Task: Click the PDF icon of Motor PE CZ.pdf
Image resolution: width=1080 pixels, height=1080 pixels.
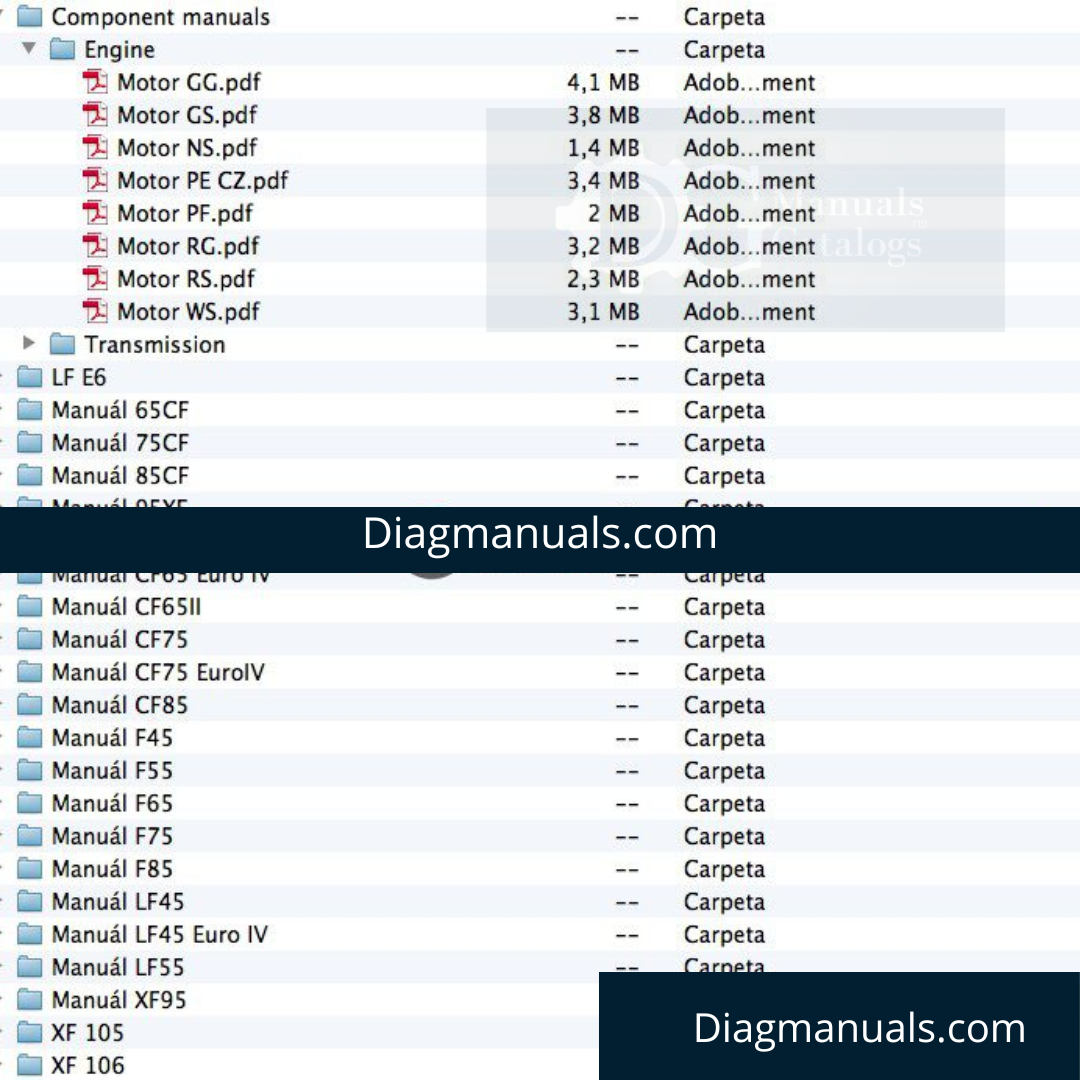Action: pyautogui.click(x=96, y=181)
